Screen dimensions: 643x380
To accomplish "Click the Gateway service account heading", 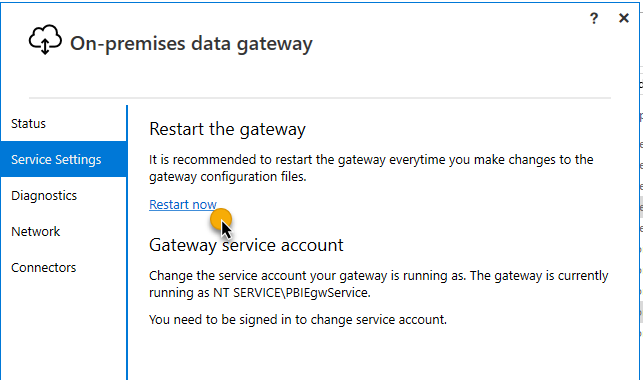I will click(x=246, y=245).
